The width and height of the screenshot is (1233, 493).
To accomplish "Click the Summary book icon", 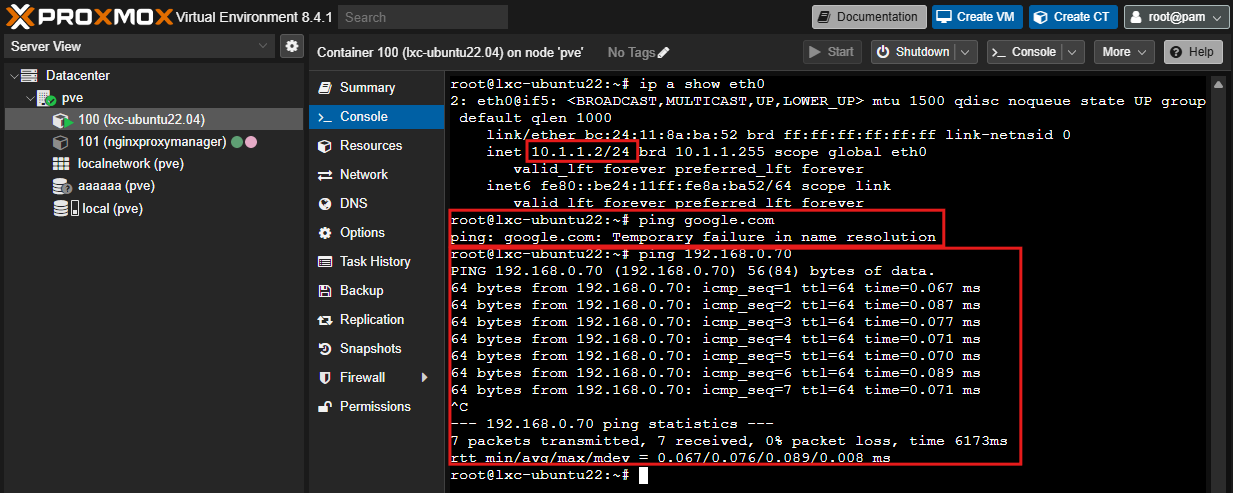I will tap(324, 88).
